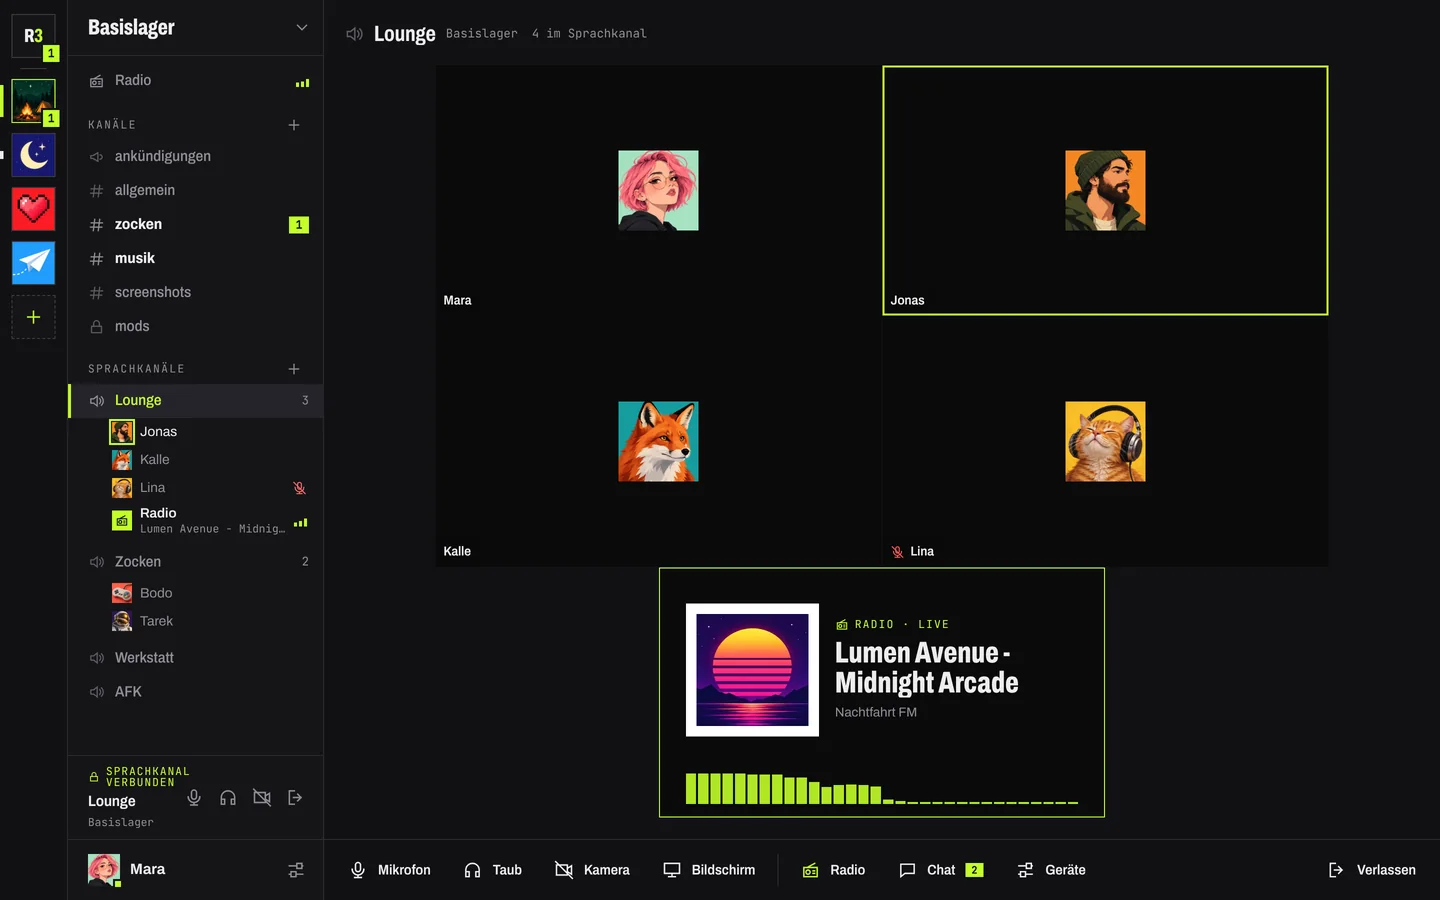Screen dimensions: 1440x900
Task: Open user settings next to Mara
Action: tap(296, 870)
